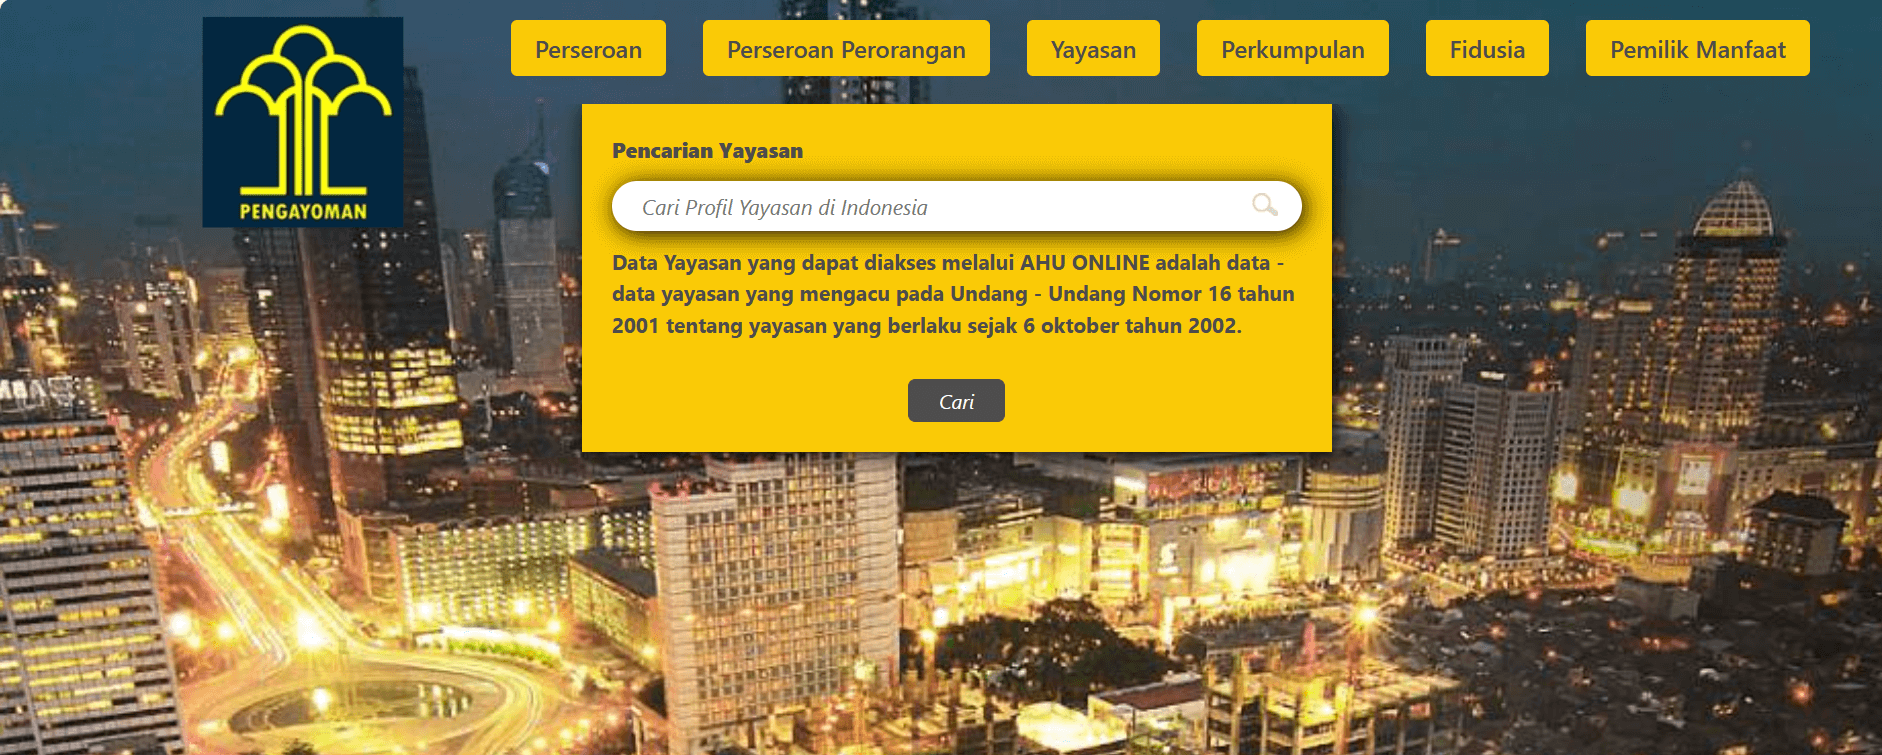The width and height of the screenshot is (1882, 755).
Task: Open the Perseroan Perorangan tab
Action: tap(846, 48)
